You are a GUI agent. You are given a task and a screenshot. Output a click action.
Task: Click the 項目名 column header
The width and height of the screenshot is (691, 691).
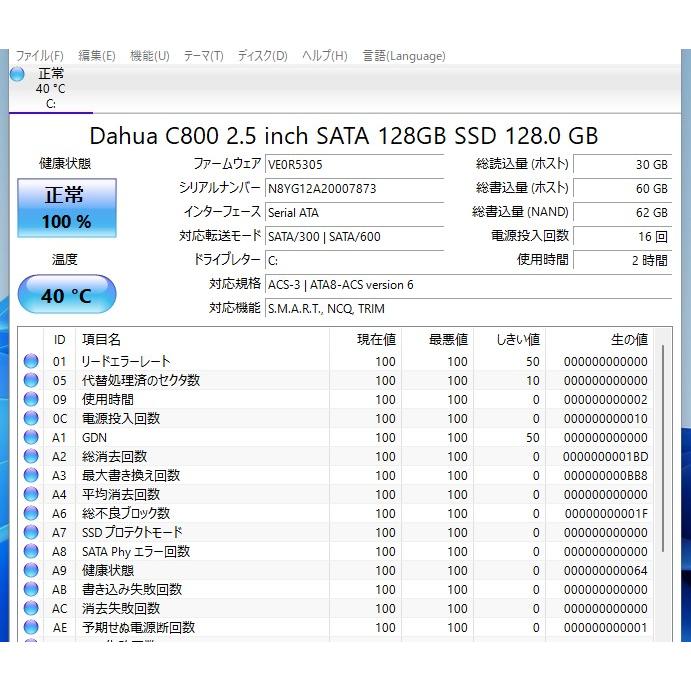[x=202, y=340]
